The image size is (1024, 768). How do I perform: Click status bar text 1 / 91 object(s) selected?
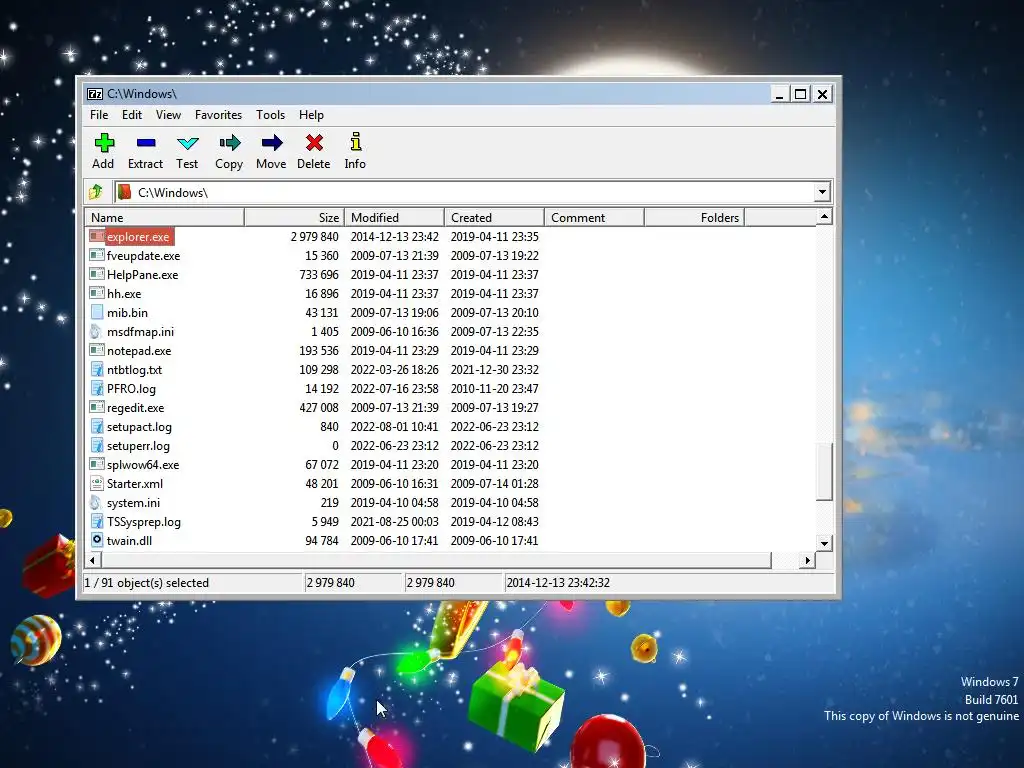[x=146, y=583]
